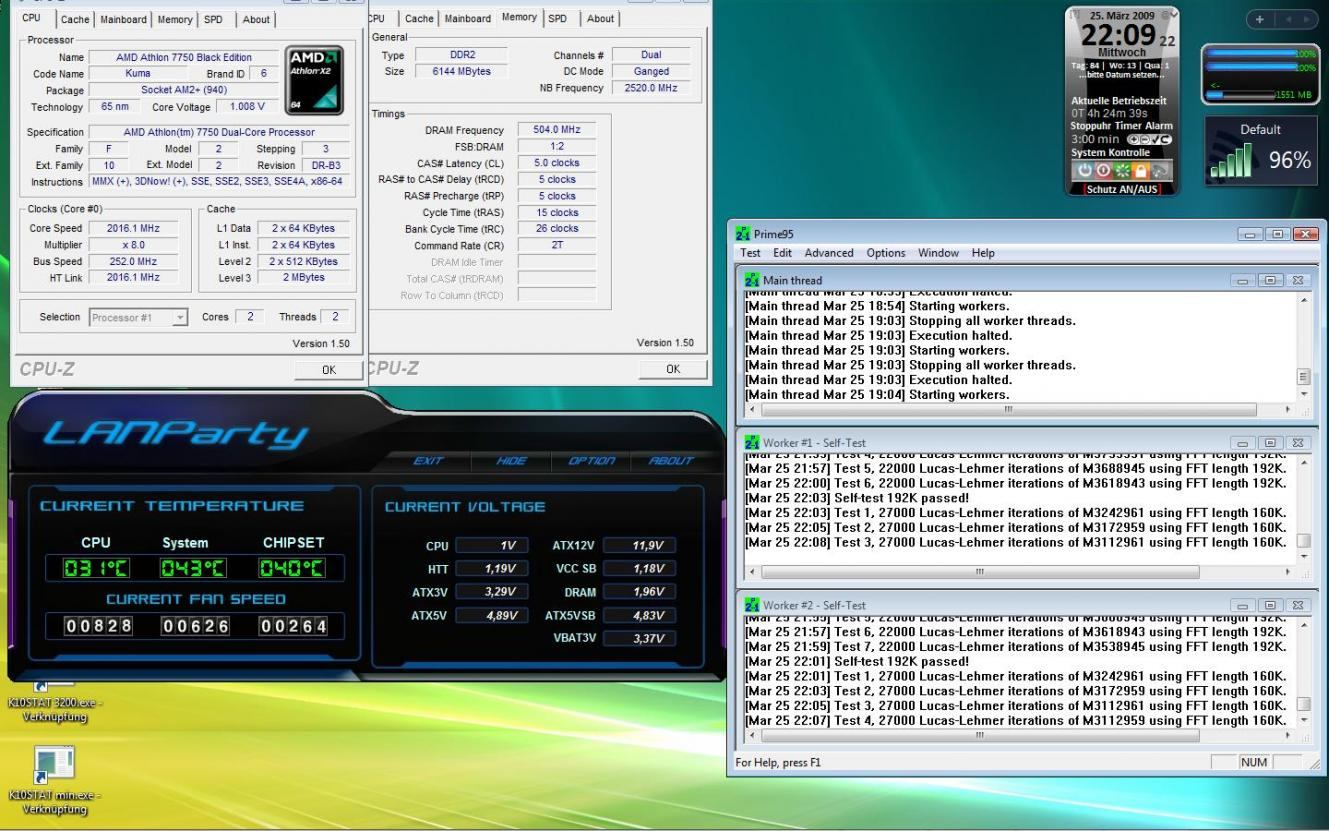Switch to Mainboard tab in left CPU-Z window
Image resolution: width=1329 pixels, height=831 pixels.
tap(123, 19)
